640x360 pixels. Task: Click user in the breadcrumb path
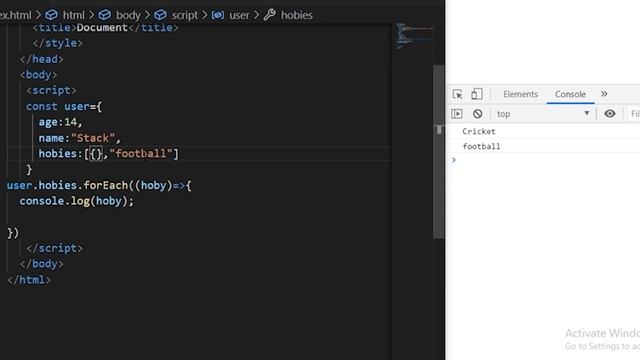coord(239,15)
